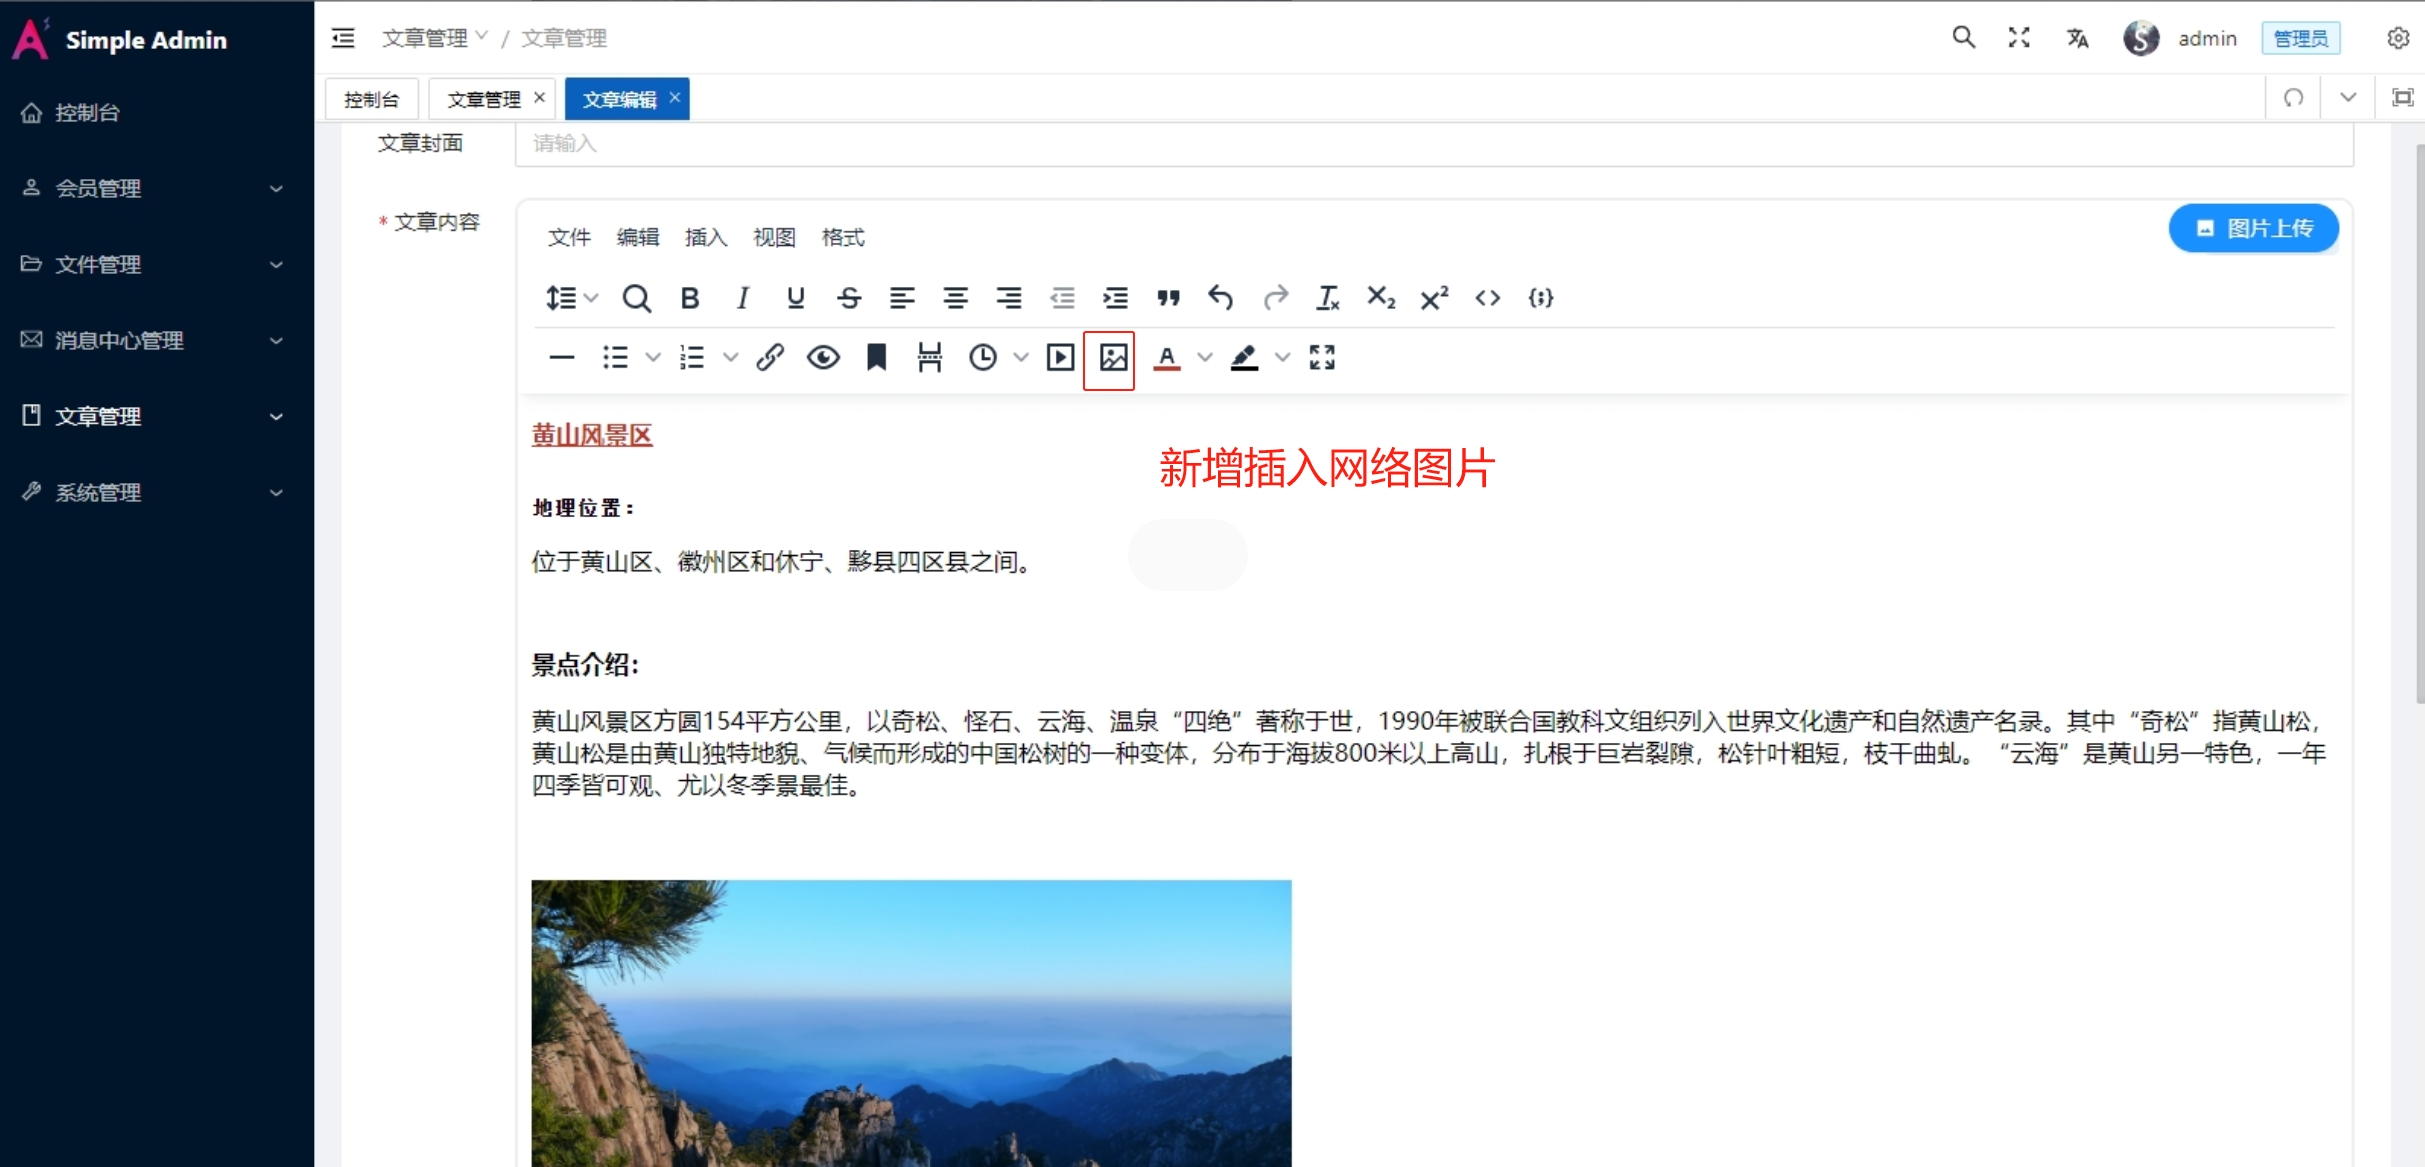Toggle italic formatting

tap(743, 298)
